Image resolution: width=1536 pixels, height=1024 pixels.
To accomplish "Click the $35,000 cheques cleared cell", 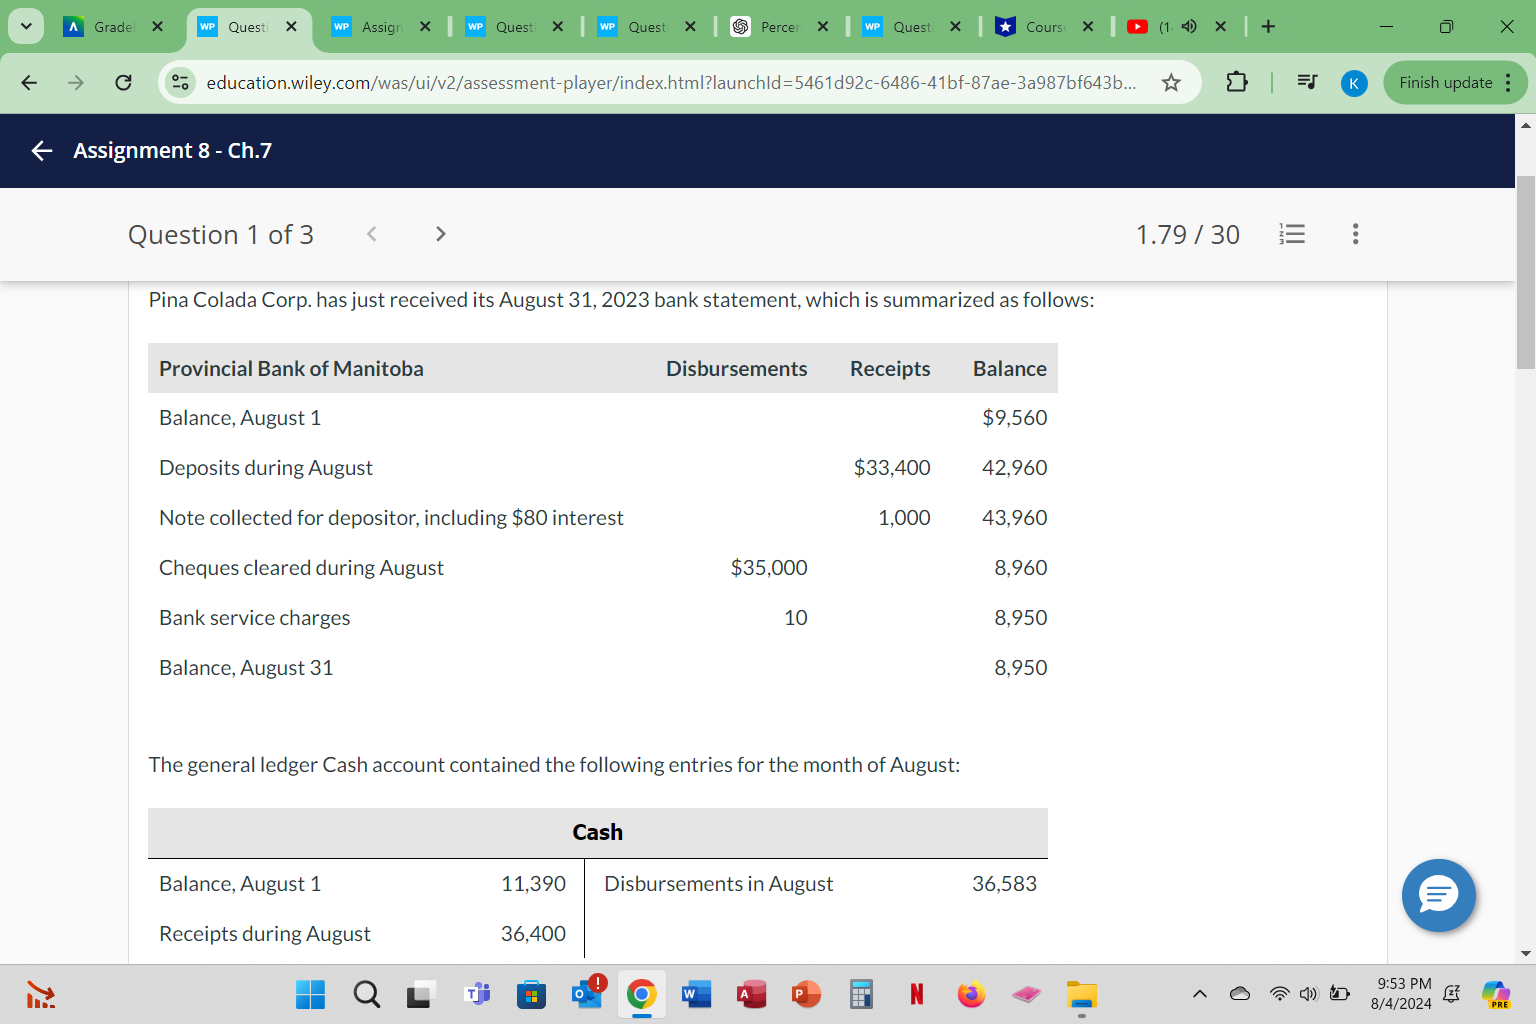I will (x=769, y=568).
